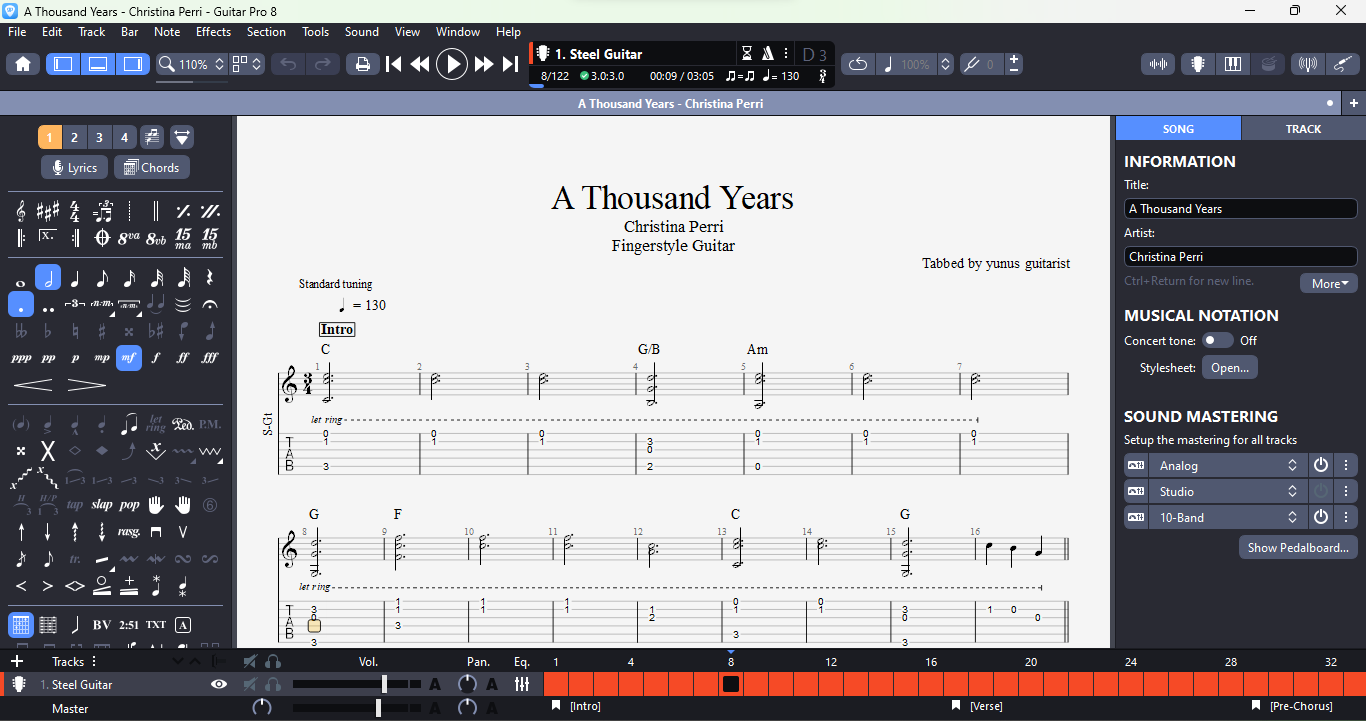
Task: Solo the Steel Guitar track with headphones
Action: (x=273, y=684)
